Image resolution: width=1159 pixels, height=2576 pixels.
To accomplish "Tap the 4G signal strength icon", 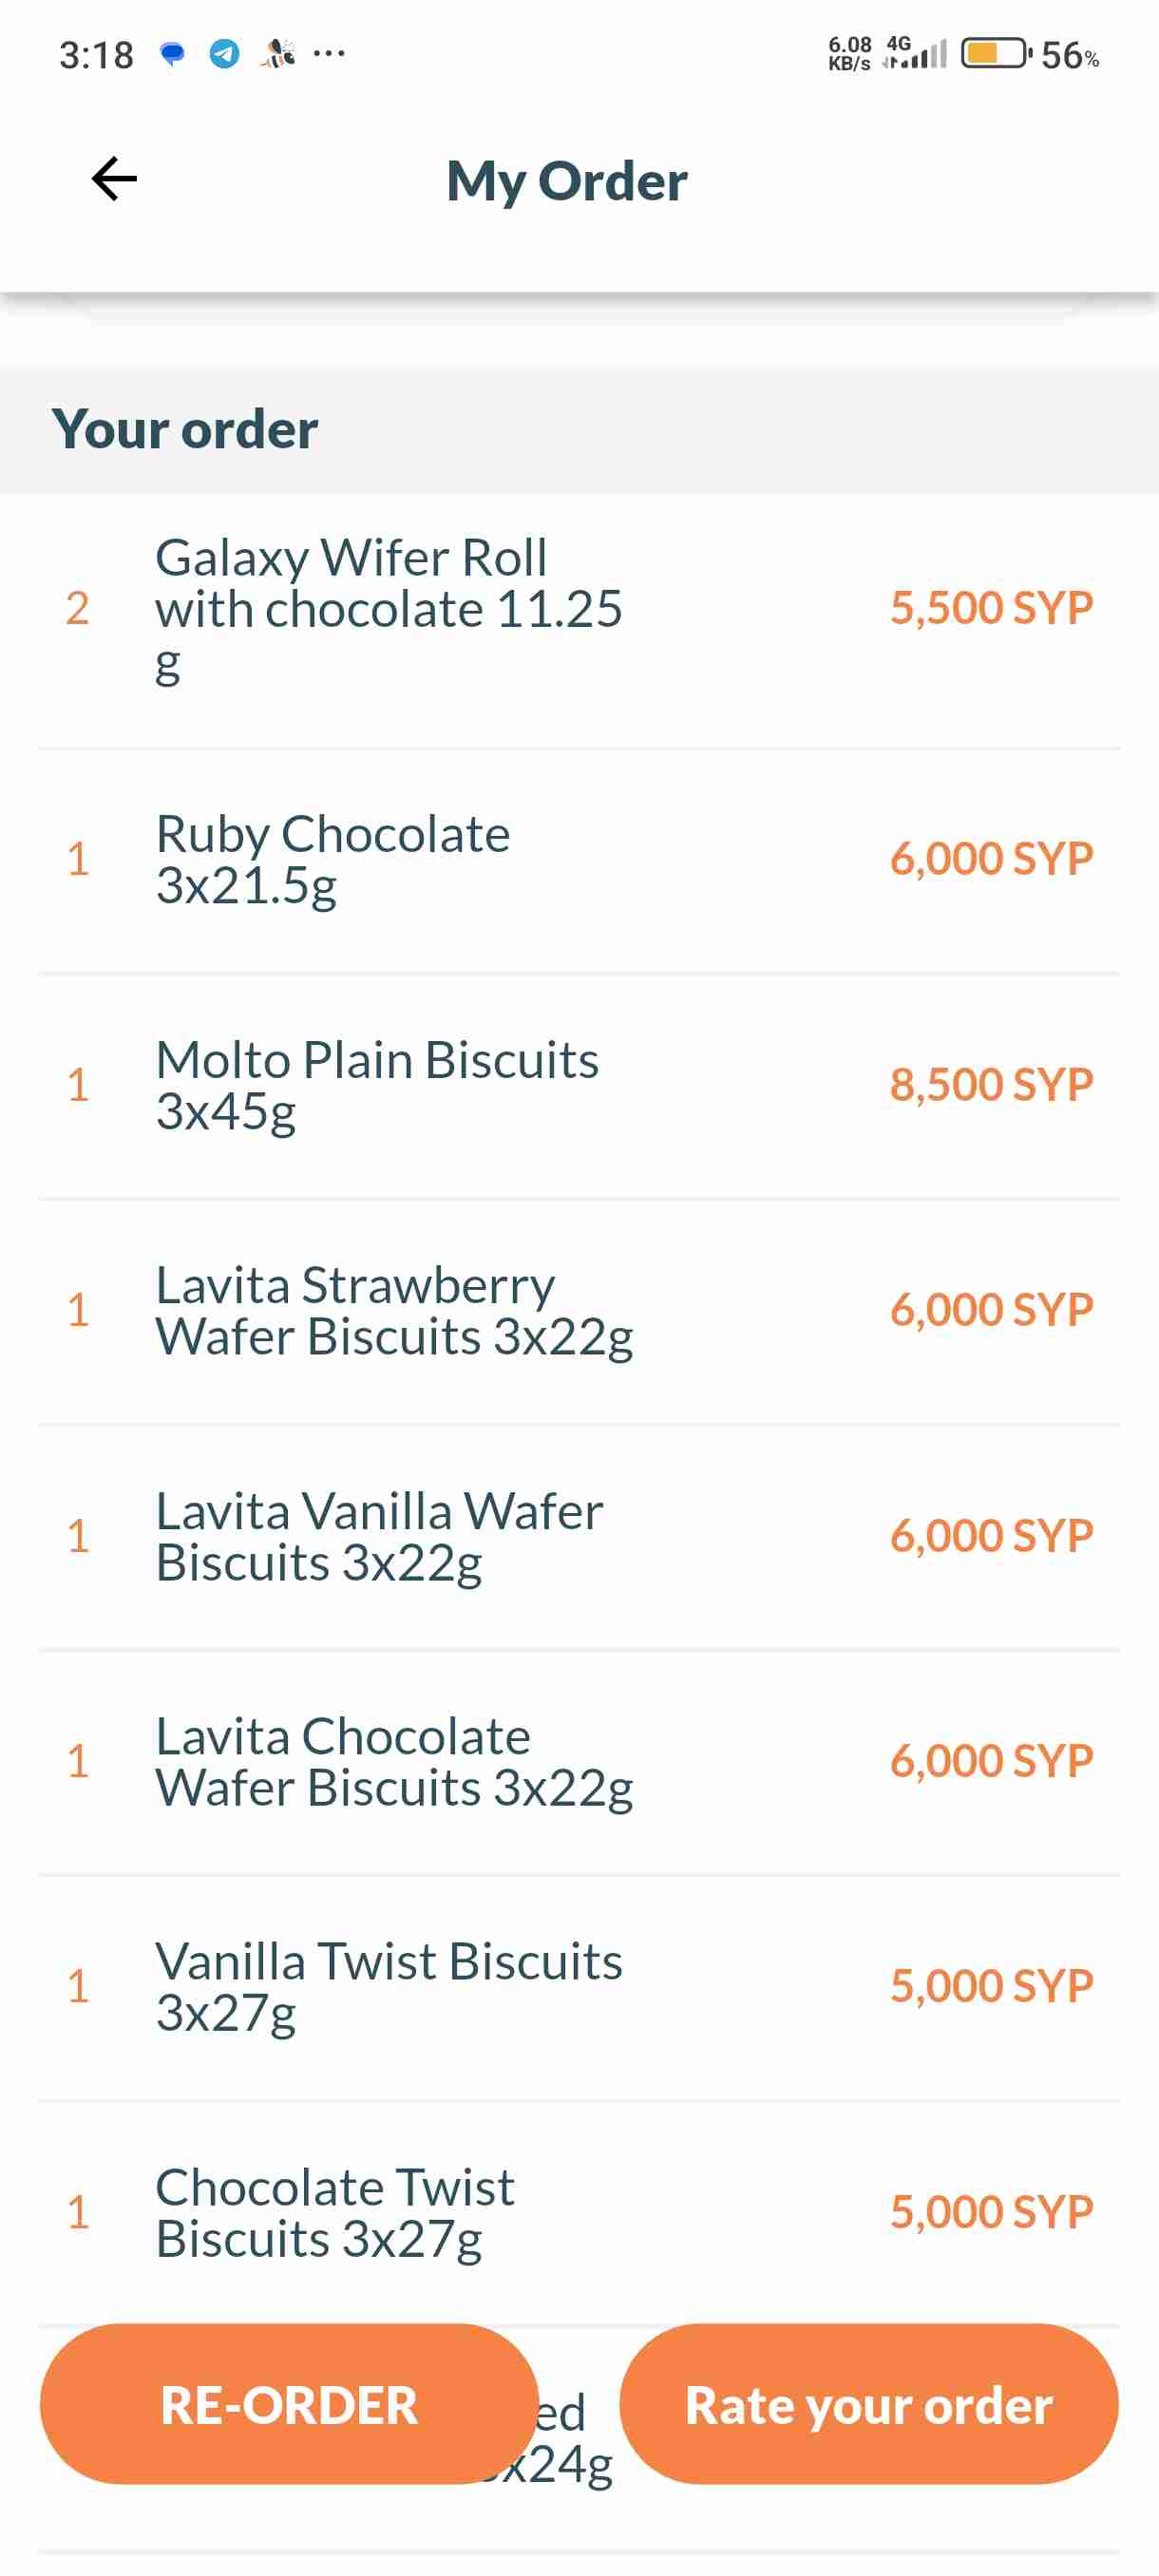I will [915, 54].
